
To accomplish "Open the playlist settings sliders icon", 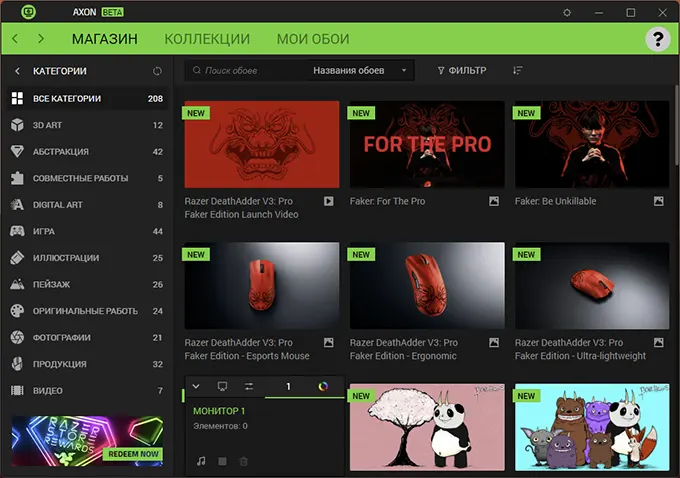I will (249, 386).
